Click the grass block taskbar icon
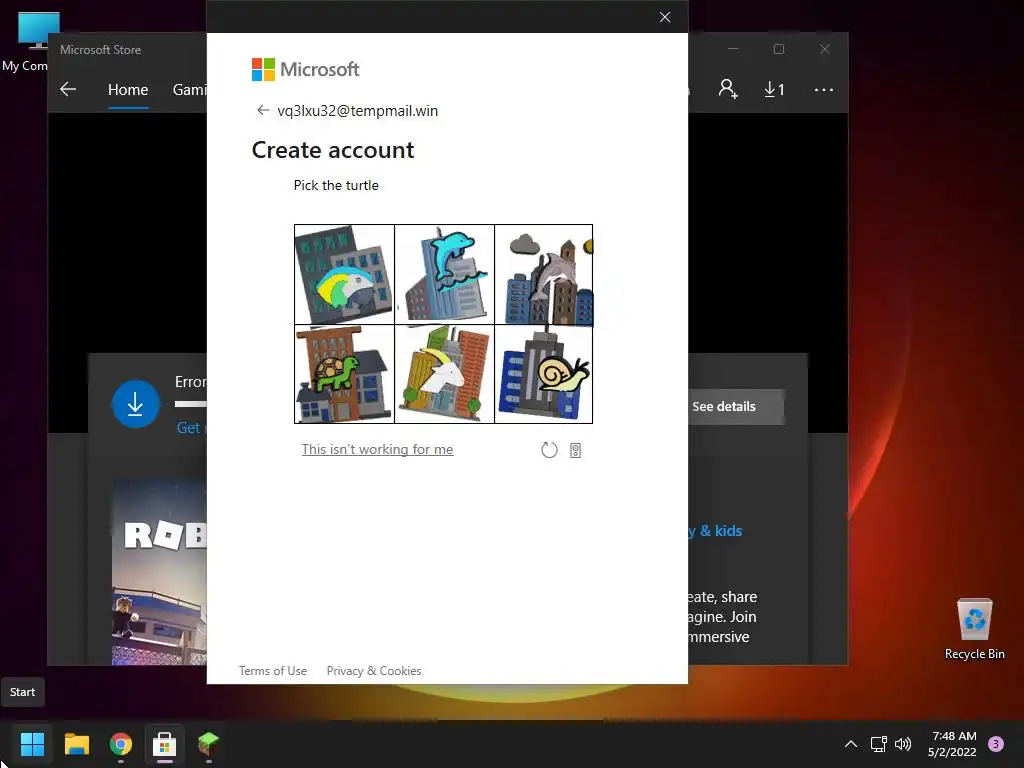 (208, 743)
